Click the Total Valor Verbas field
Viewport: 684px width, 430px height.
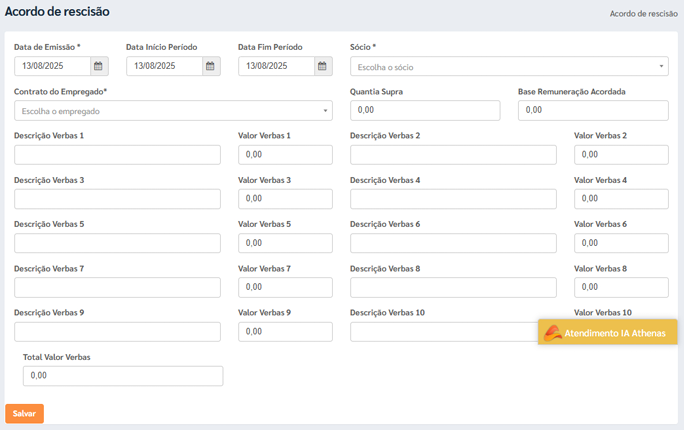pos(123,376)
